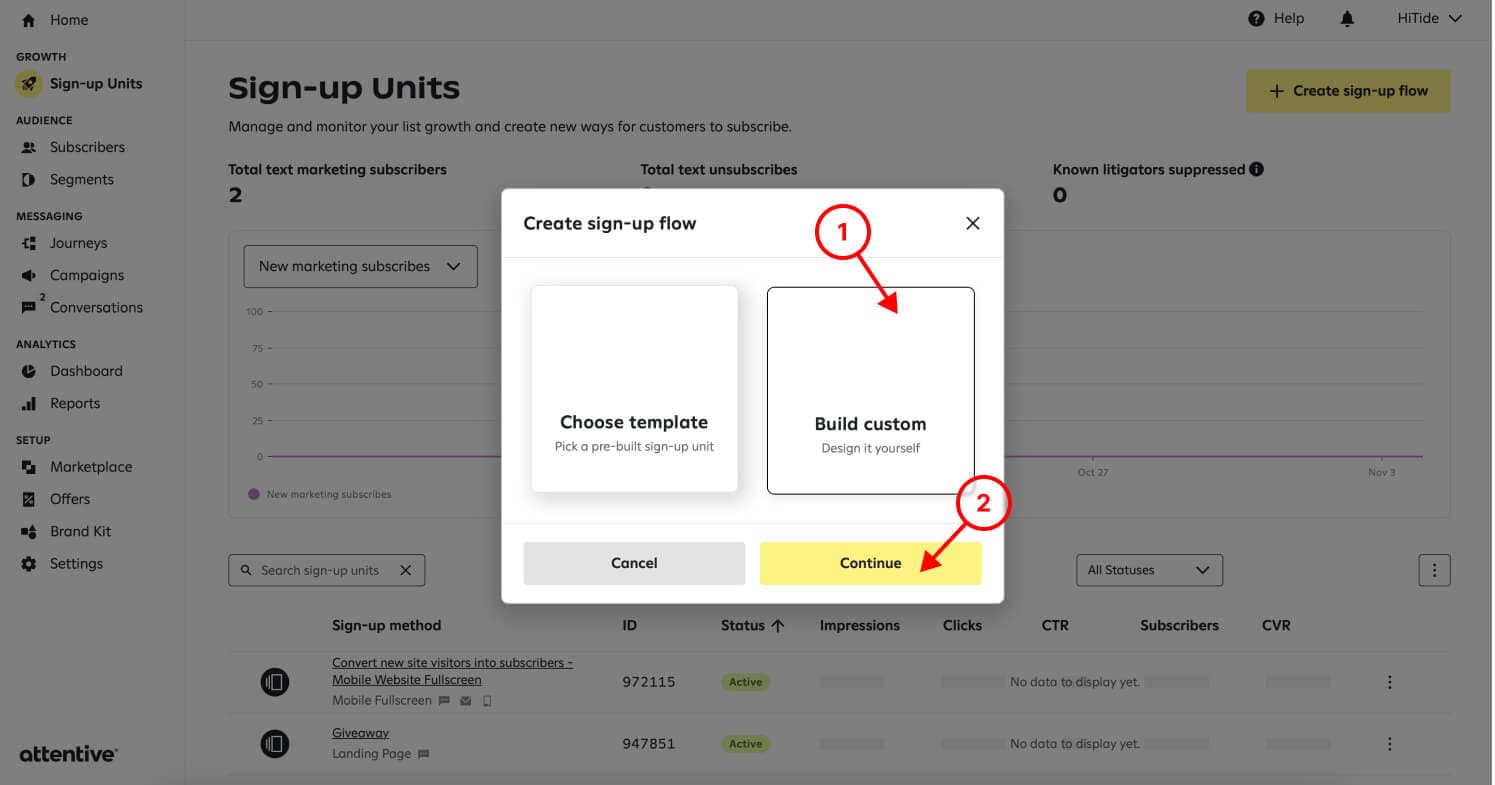The height and width of the screenshot is (785, 1495).
Task: Open the three-dot menu for Giveaway row
Action: point(1389,744)
